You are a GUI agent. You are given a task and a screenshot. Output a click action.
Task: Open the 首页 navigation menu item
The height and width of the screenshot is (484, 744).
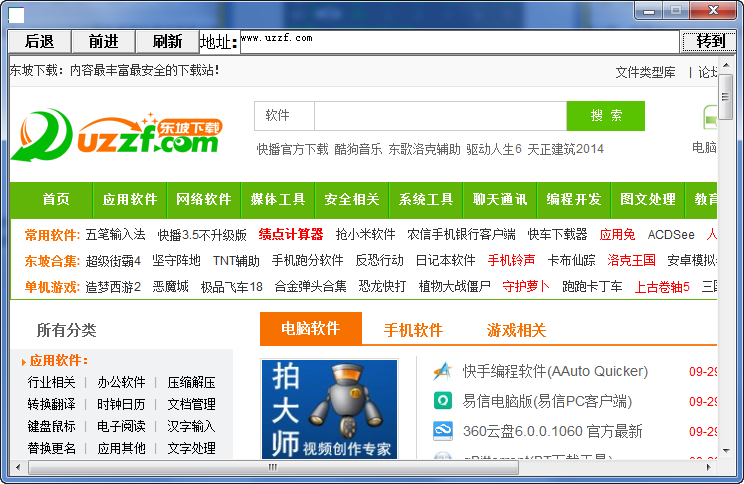point(56,199)
